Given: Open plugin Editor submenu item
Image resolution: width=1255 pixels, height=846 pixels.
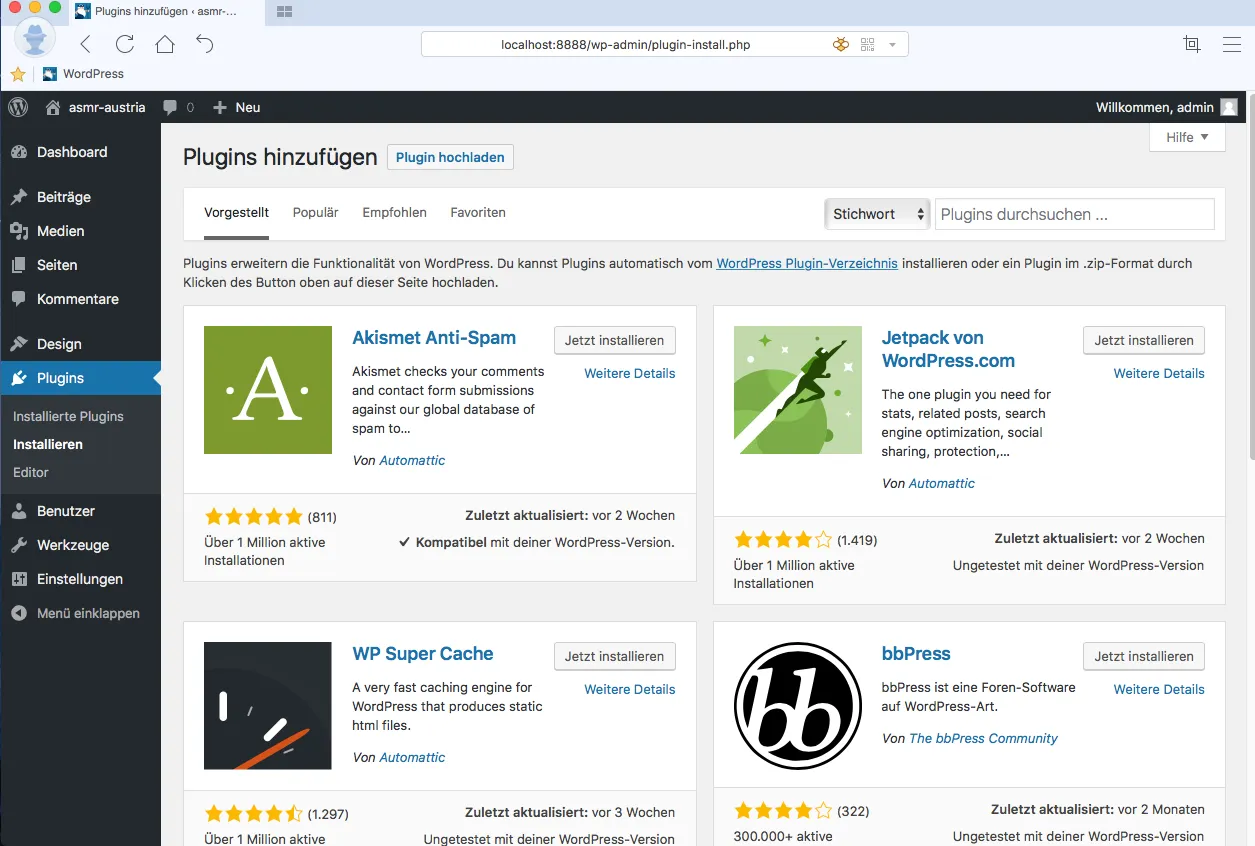Looking at the screenshot, I should click(x=31, y=472).
